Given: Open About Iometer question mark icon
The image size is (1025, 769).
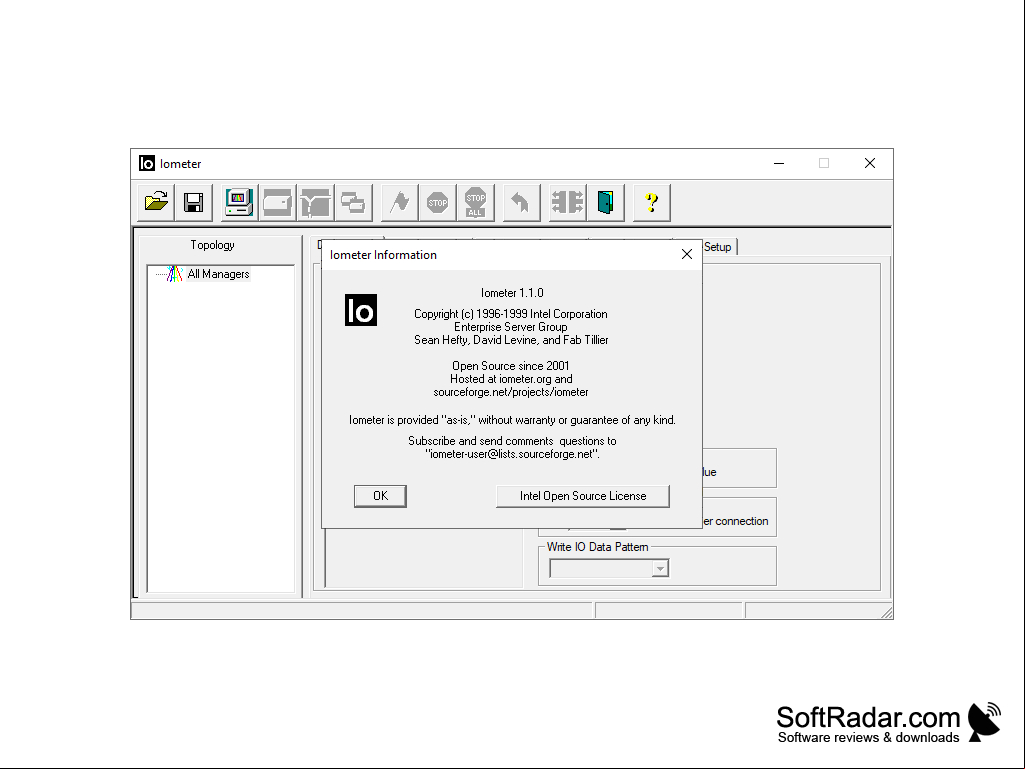Looking at the screenshot, I should click(x=652, y=202).
